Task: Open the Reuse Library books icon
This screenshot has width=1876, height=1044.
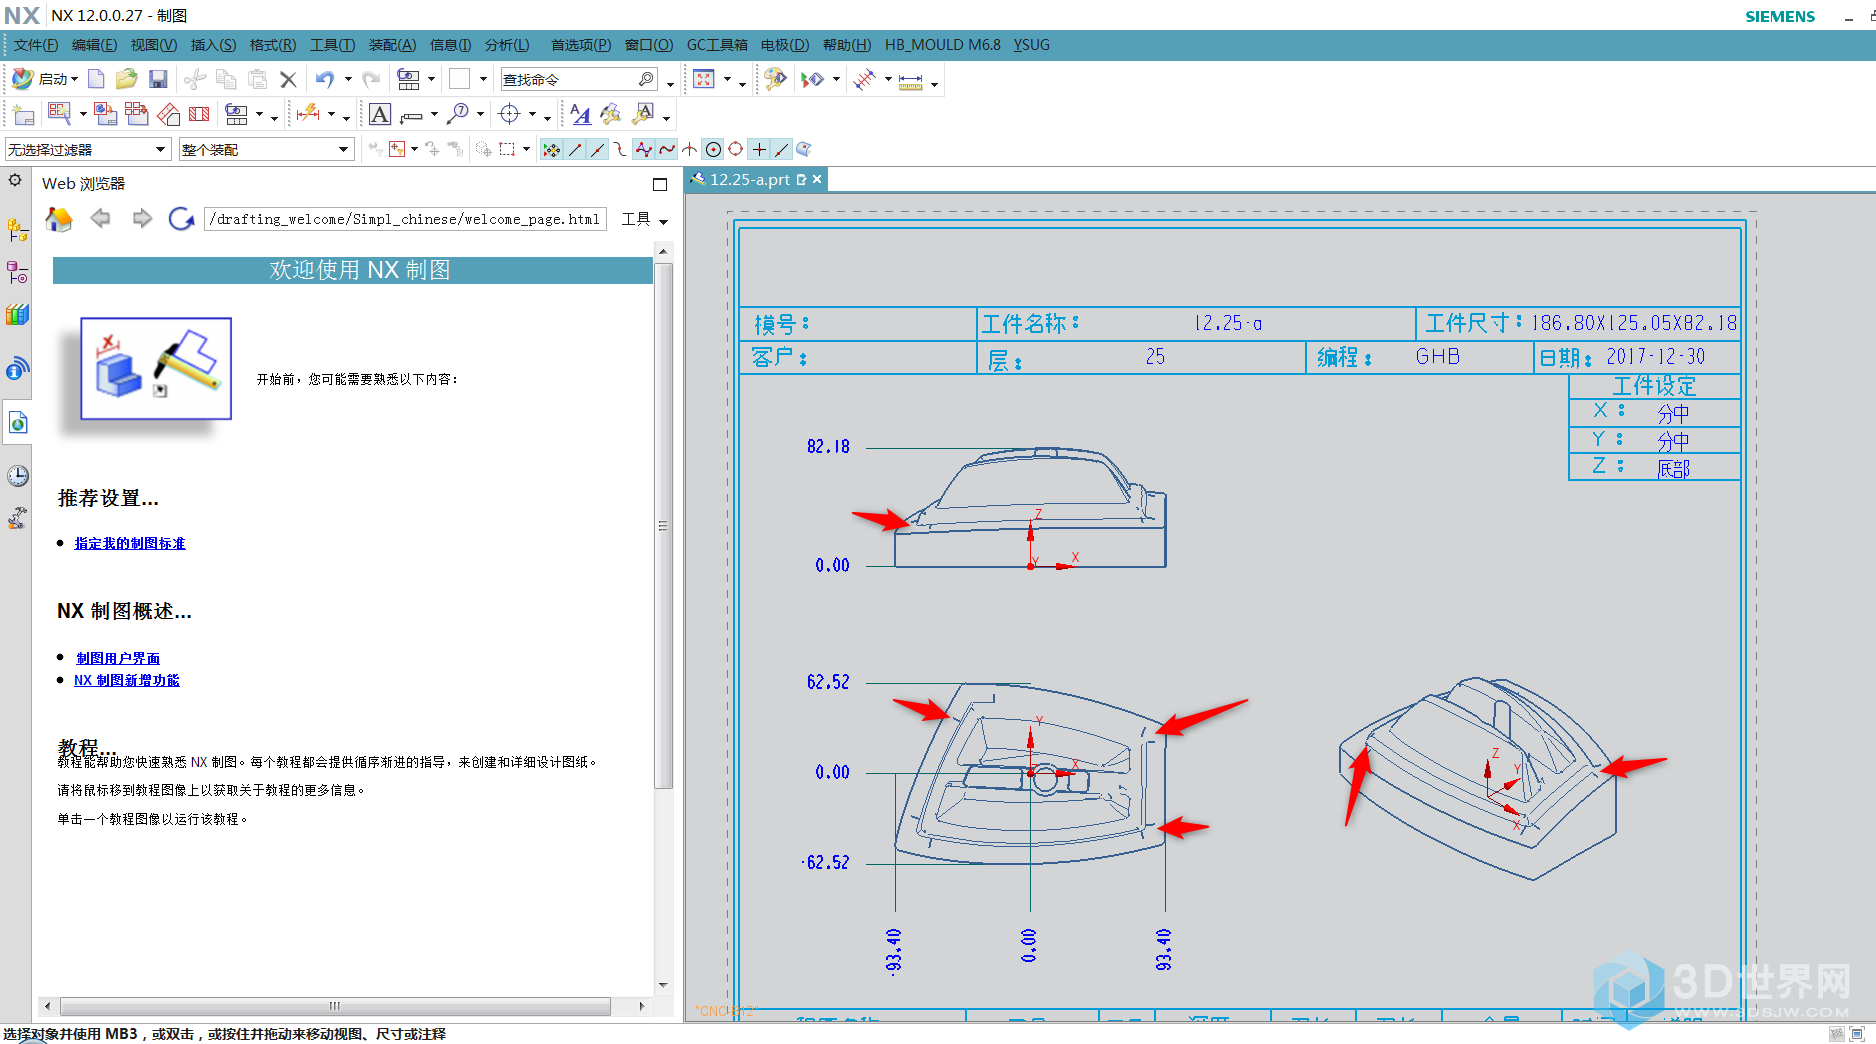Action: [x=17, y=315]
